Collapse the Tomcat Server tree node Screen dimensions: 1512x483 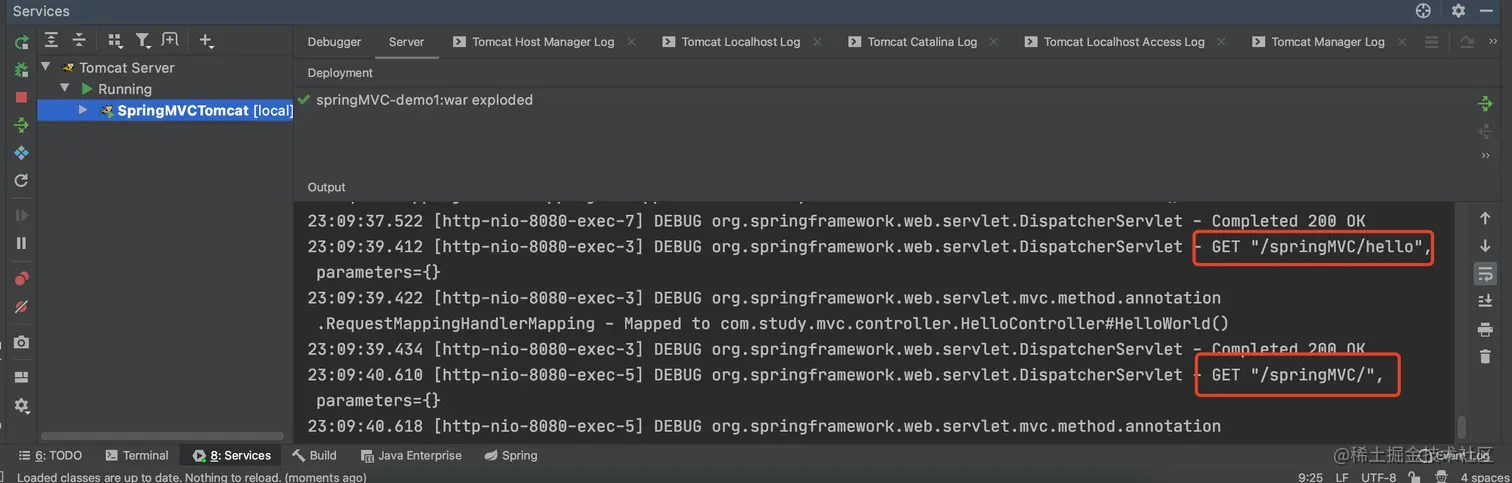pos(46,67)
